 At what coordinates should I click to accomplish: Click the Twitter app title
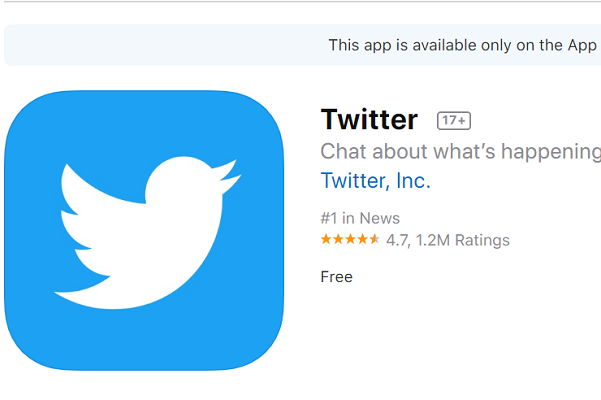pos(369,120)
